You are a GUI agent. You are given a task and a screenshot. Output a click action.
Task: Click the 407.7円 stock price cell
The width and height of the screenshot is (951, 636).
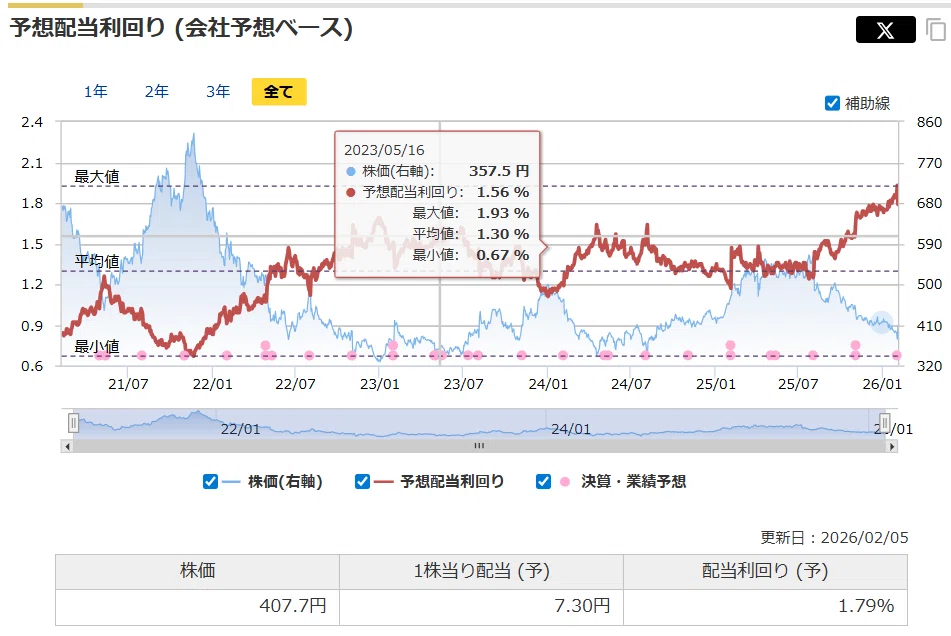point(198,606)
